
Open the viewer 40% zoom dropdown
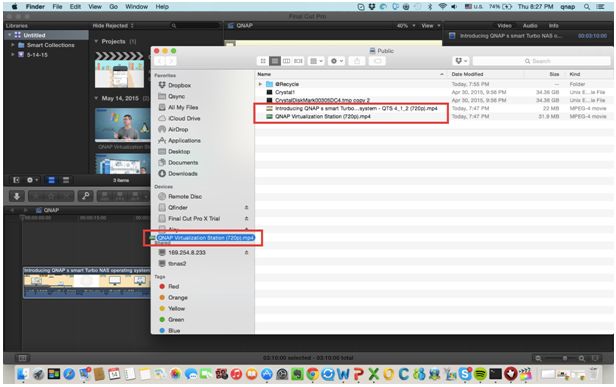click(x=406, y=26)
